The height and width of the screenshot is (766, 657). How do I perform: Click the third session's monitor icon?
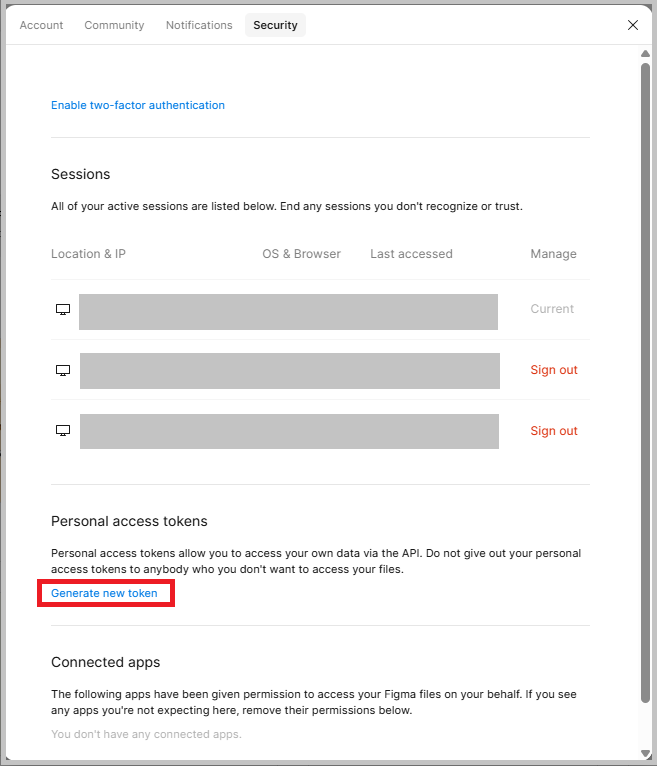[63, 430]
